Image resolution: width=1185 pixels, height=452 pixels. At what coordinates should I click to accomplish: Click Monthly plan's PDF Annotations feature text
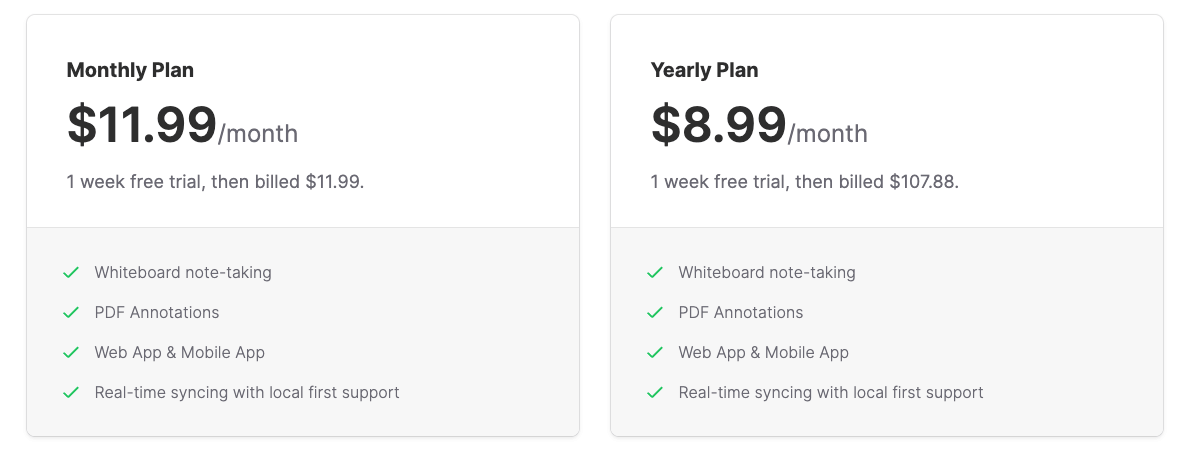157,312
